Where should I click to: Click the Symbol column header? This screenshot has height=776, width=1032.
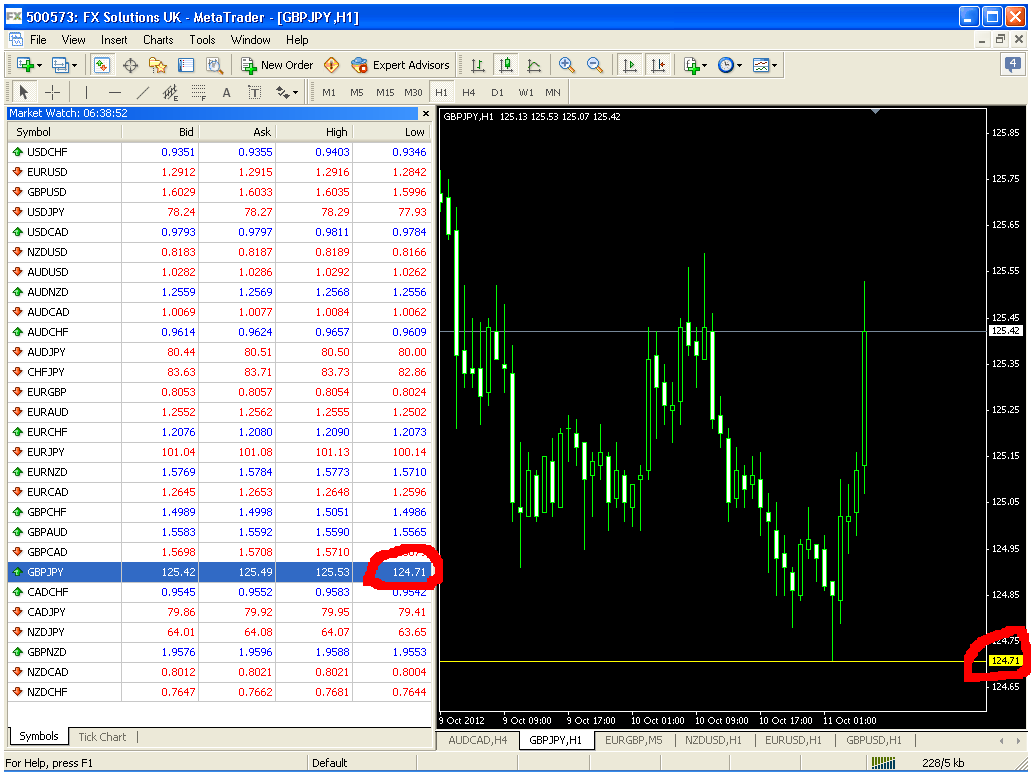tap(64, 132)
